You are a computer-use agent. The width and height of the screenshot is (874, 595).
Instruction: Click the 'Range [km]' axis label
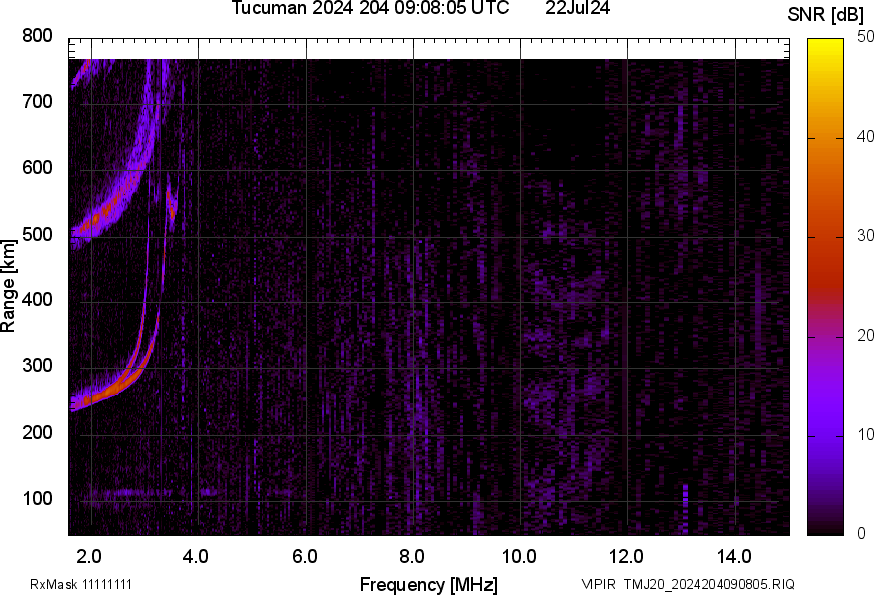click(x=8, y=286)
